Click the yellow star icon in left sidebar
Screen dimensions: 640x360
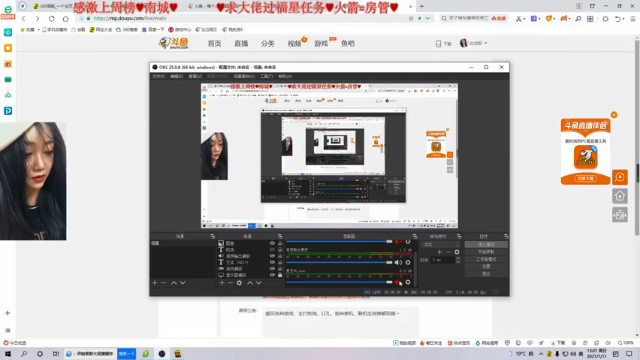(8, 48)
